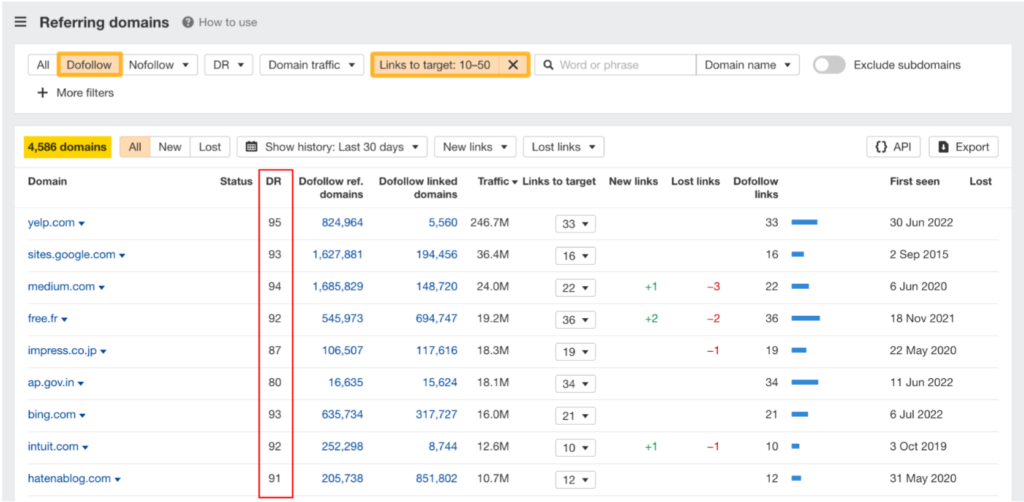The height and width of the screenshot is (502, 1024).
Task: Click 694,747 linked domains value
Action: pyautogui.click(x=437, y=319)
